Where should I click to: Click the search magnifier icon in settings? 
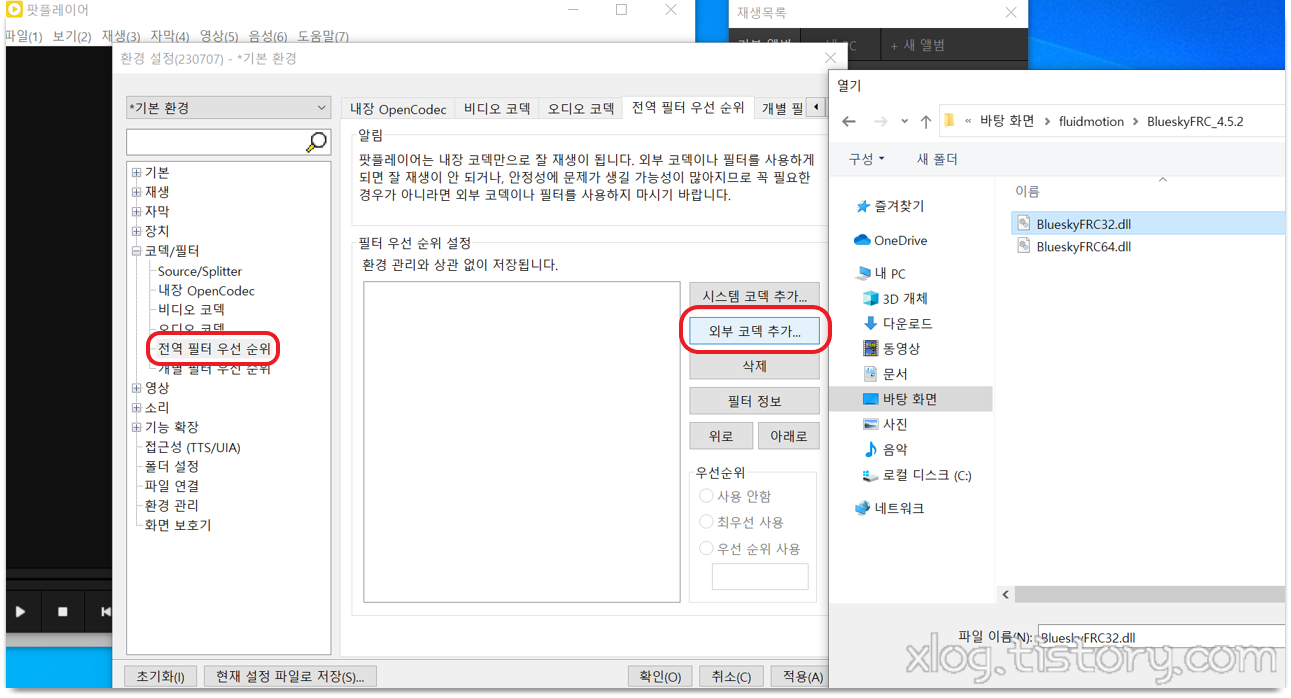(x=316, y=142)
